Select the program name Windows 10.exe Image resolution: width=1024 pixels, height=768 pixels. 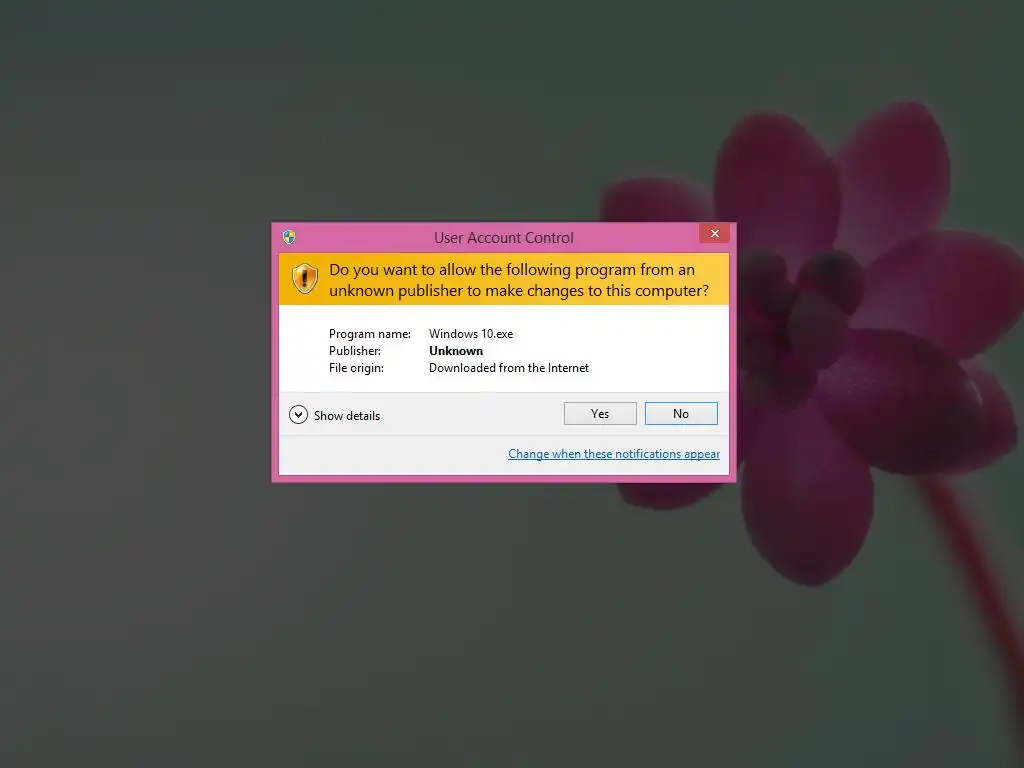coord(471,334)
